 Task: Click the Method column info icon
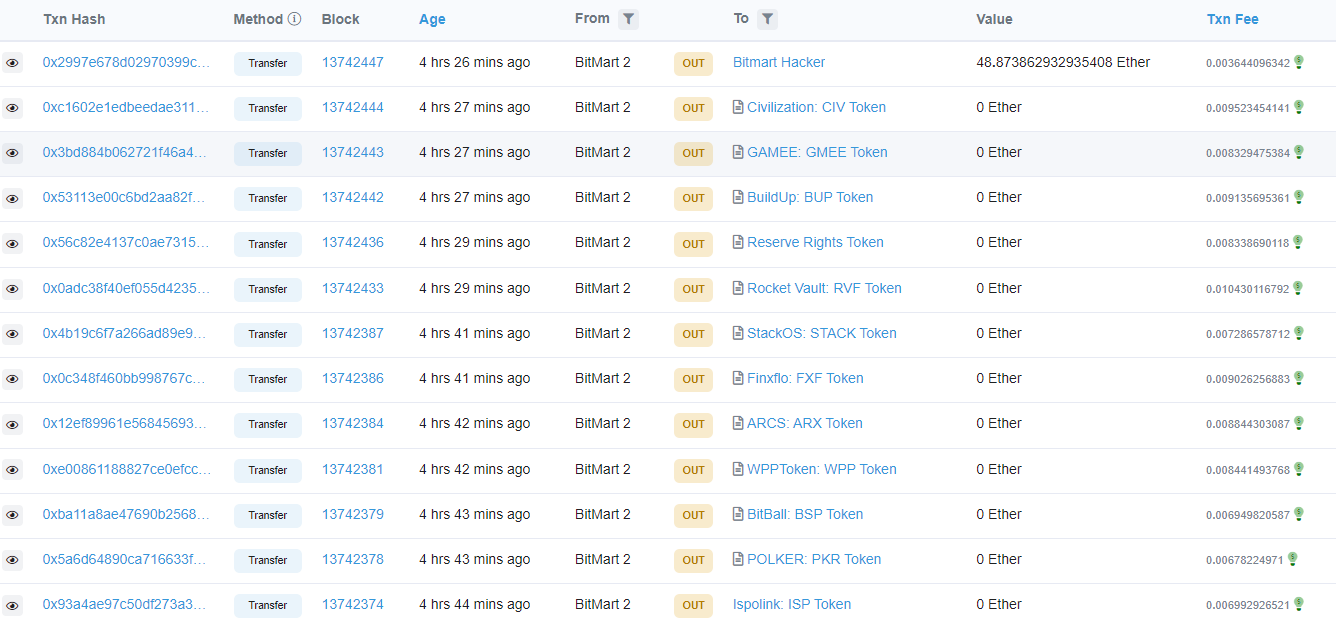(294, 19)
